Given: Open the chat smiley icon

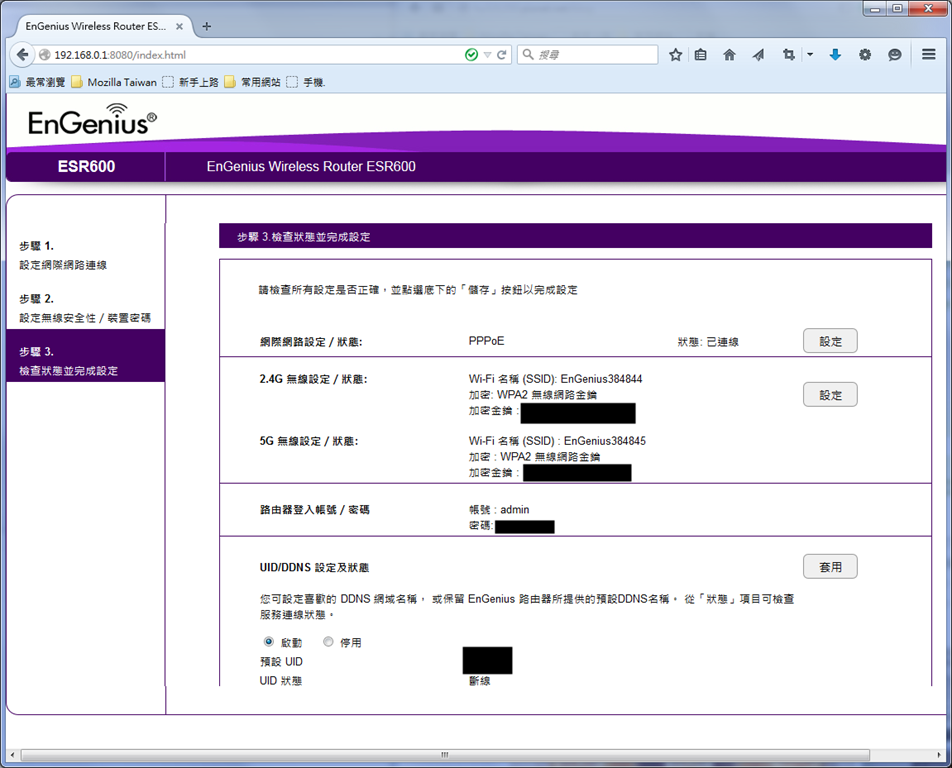Looking at the screenshot, I should pyautogui.click(x=894, y=55).
